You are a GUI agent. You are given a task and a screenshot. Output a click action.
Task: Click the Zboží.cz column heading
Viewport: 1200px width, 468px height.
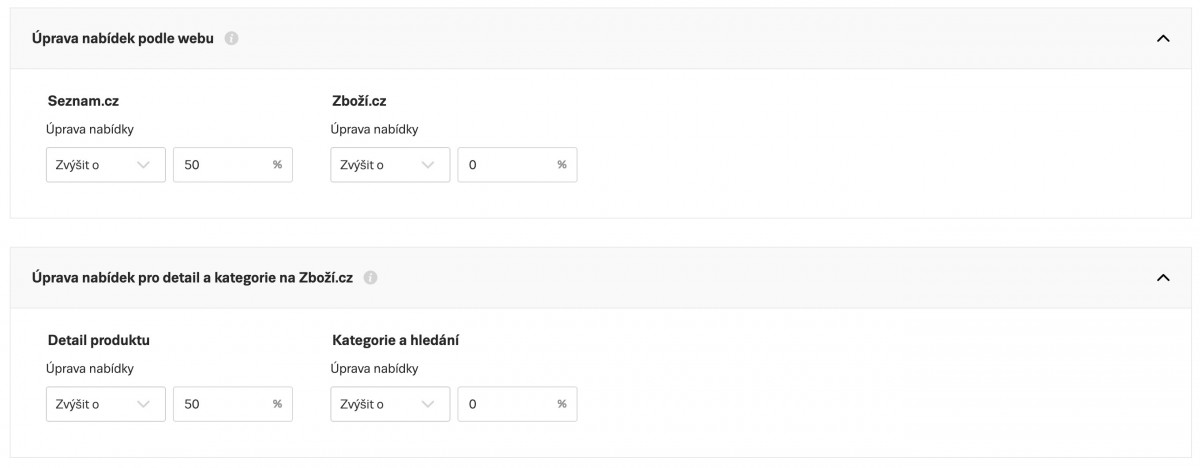(359, 101)
